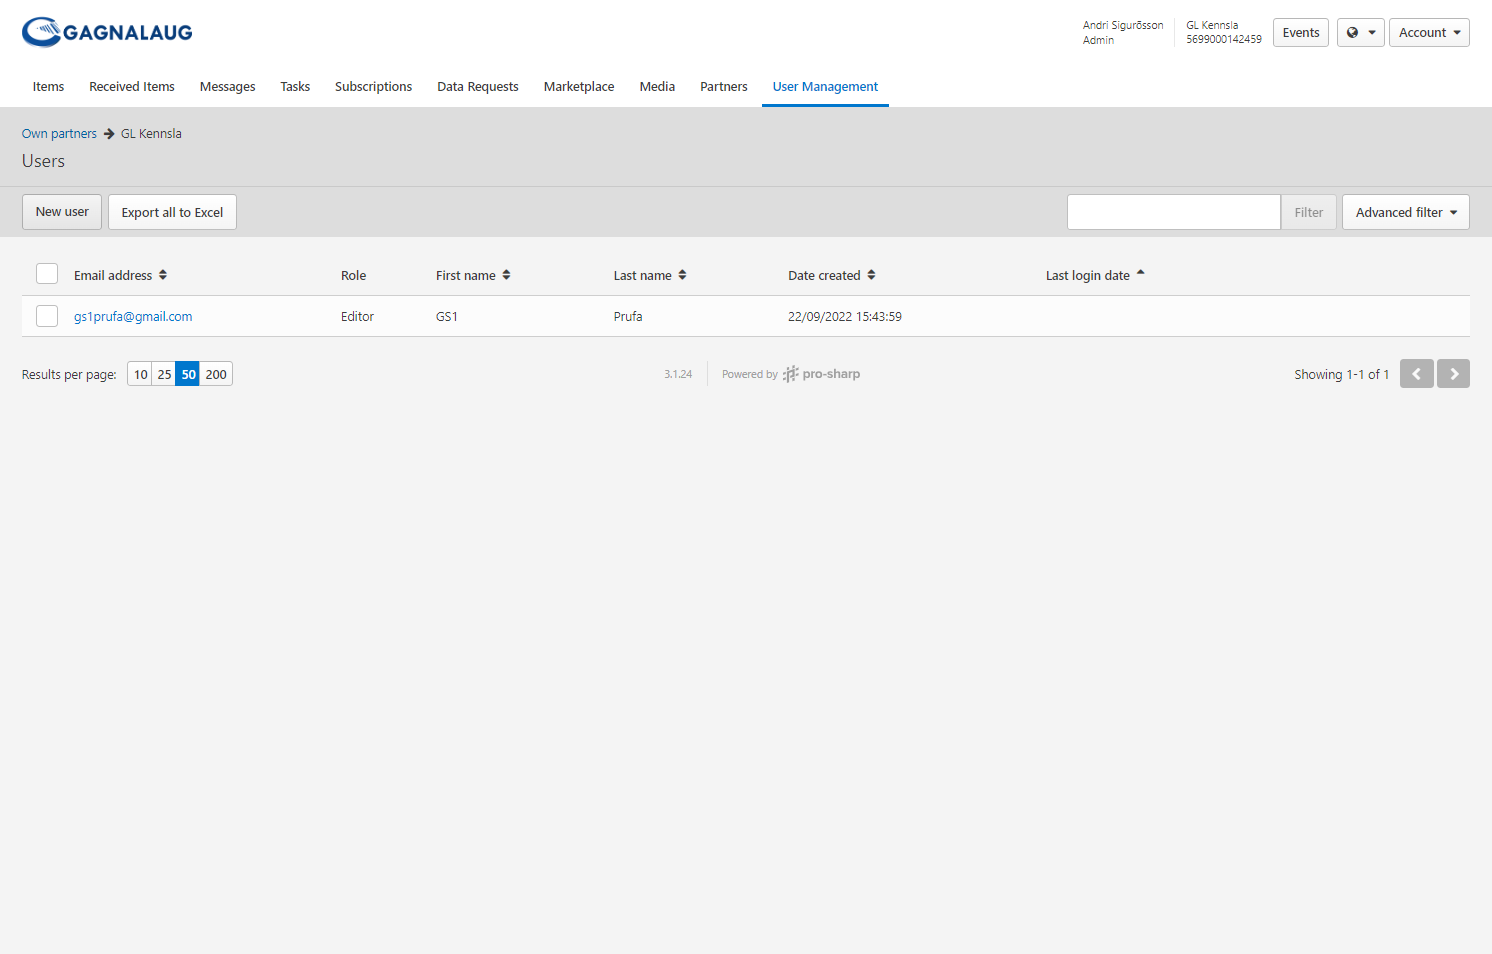The height and width of the screenshot is (954, 1492).
Task: Open the Messages tab
Action: [x=227, y=86]
